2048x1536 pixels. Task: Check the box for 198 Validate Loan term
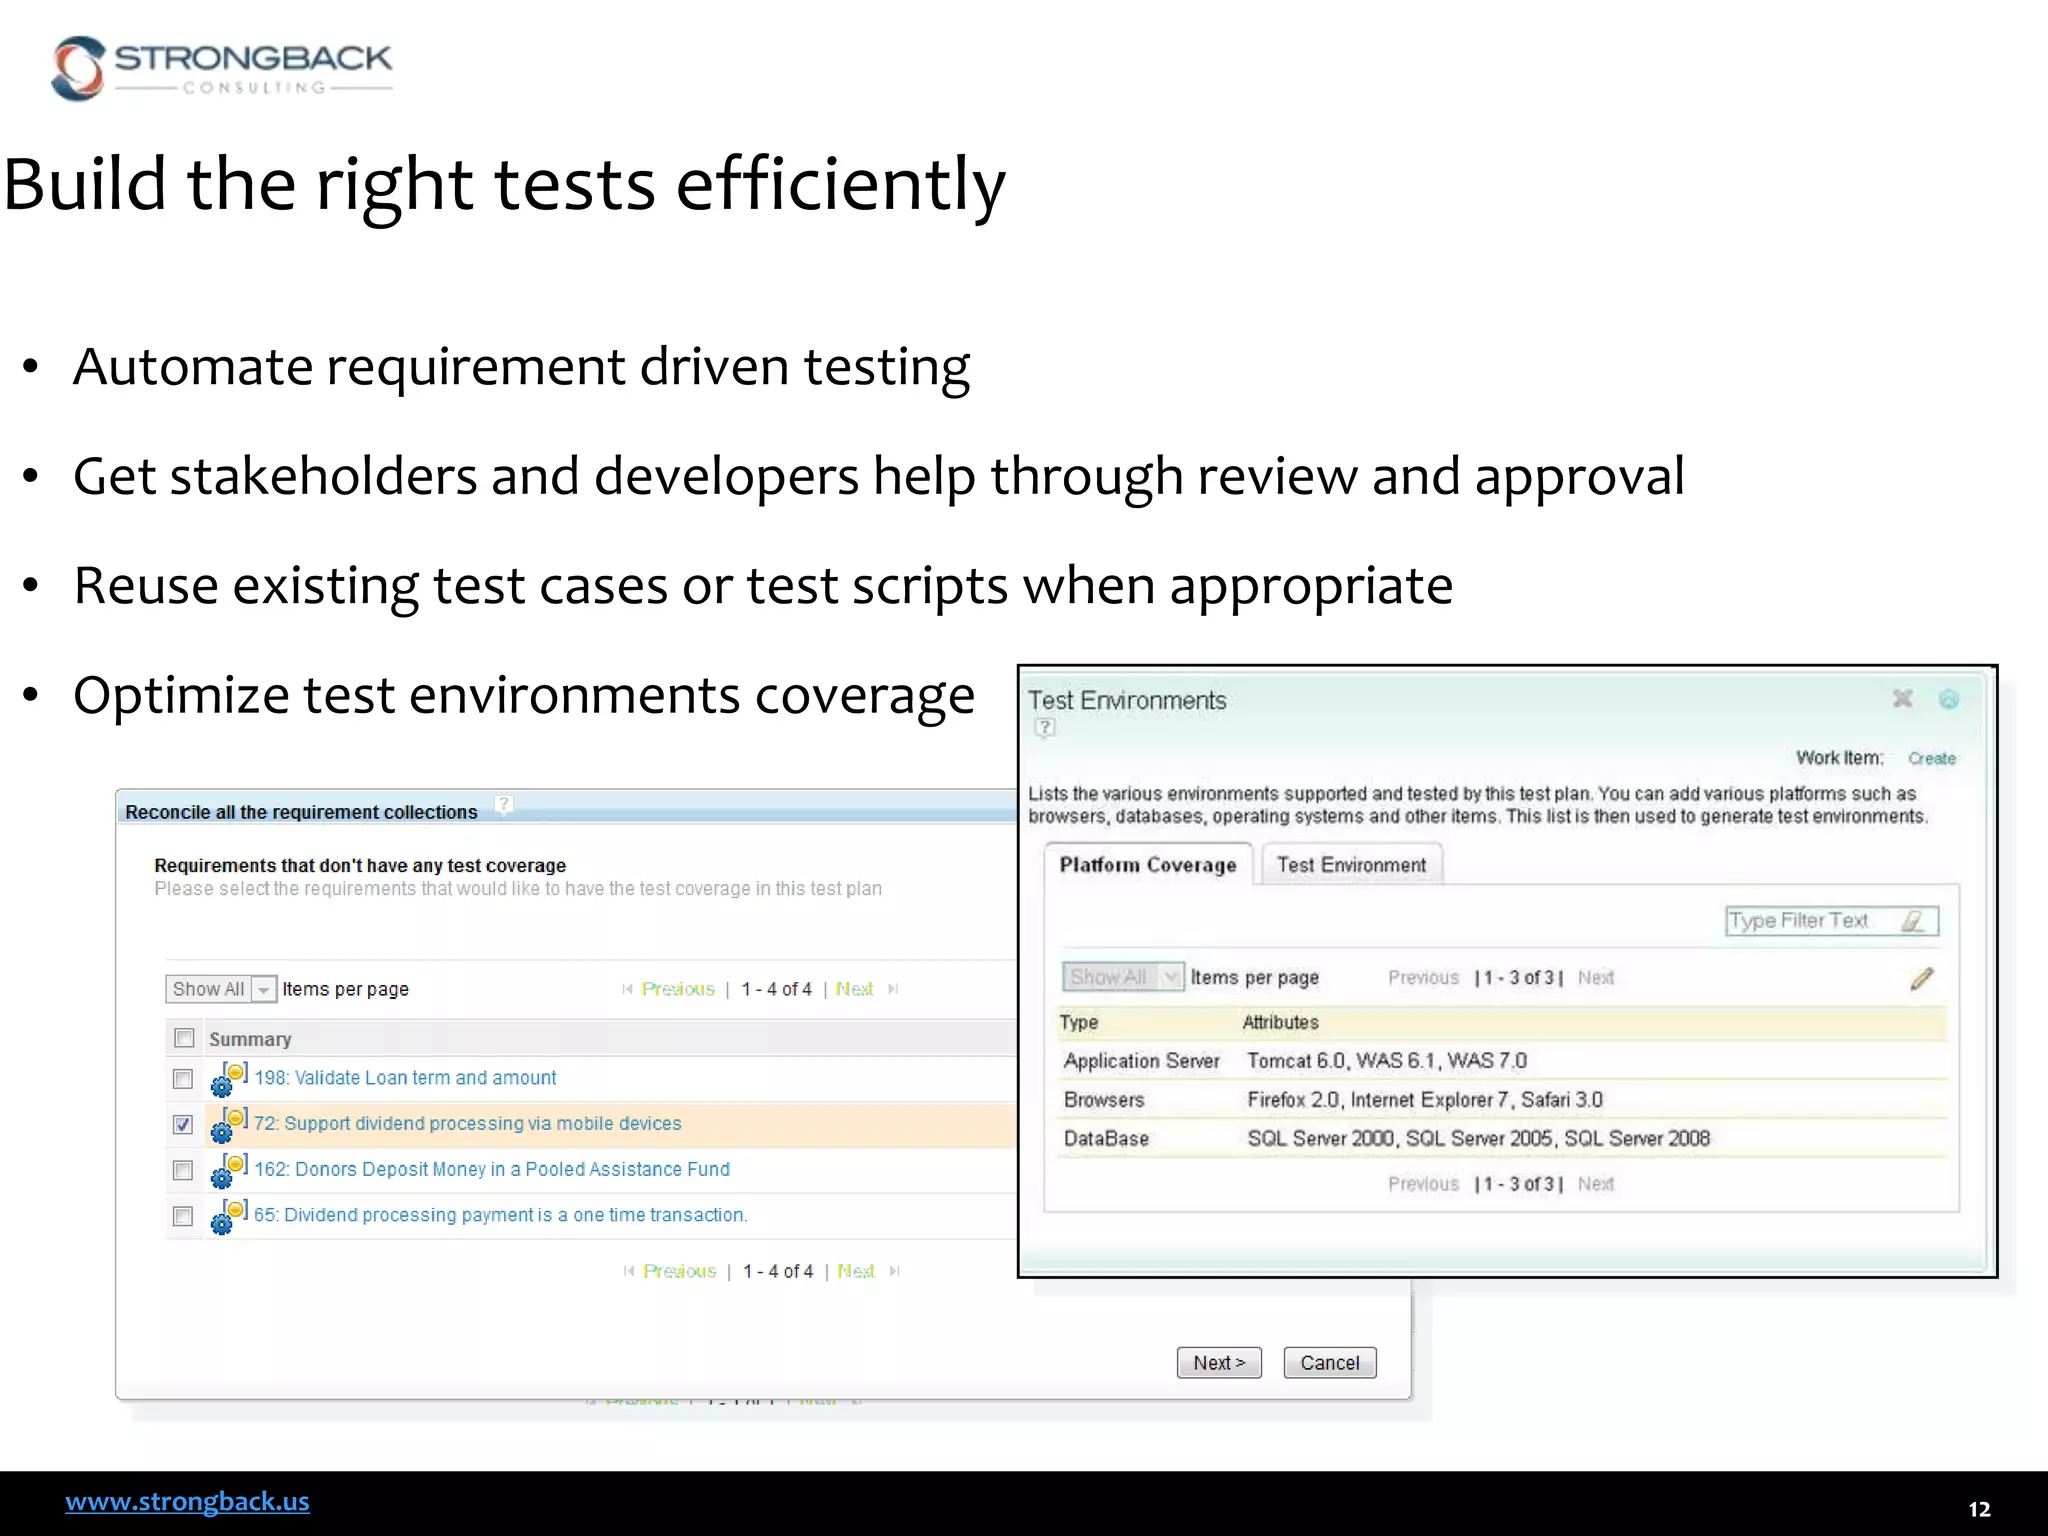coord(182,1079)
